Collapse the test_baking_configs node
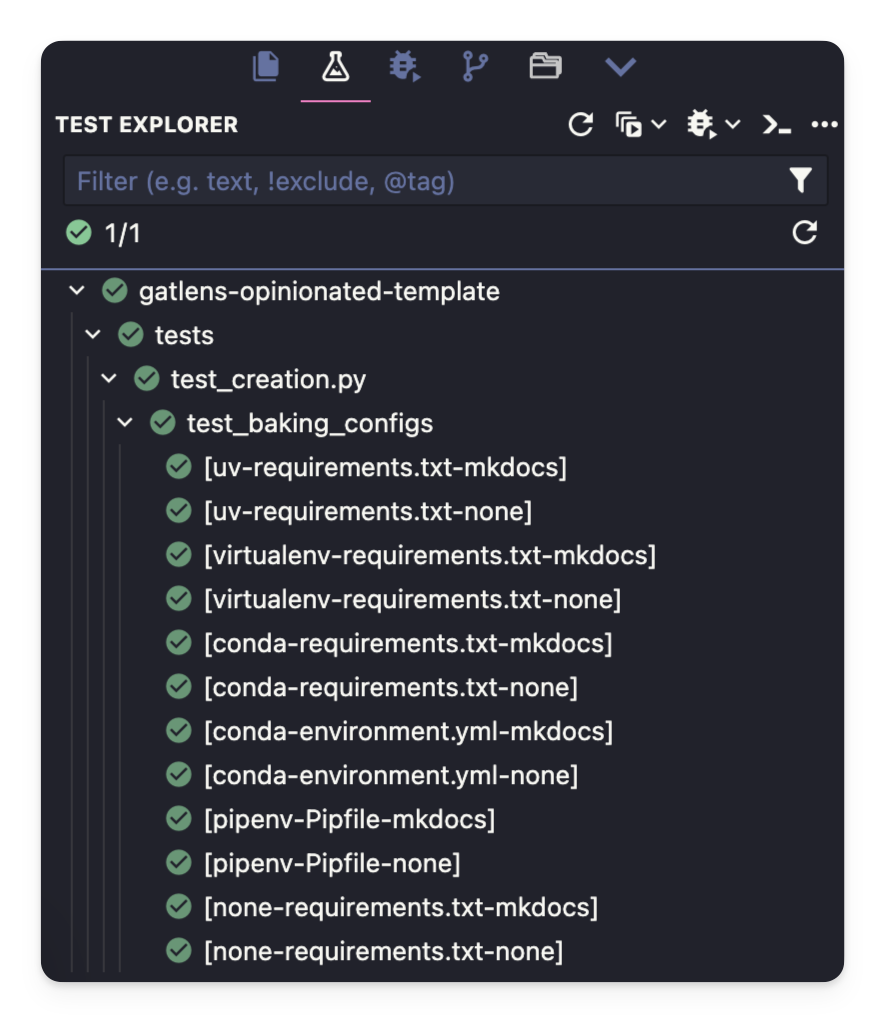This screenshot has width=885, height=1023. click(125, 423)
